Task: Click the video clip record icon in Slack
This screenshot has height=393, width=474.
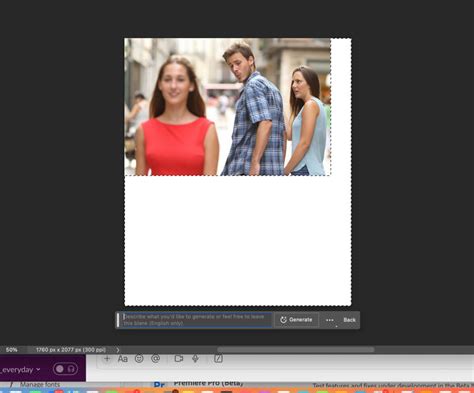Action: point(179,359)
